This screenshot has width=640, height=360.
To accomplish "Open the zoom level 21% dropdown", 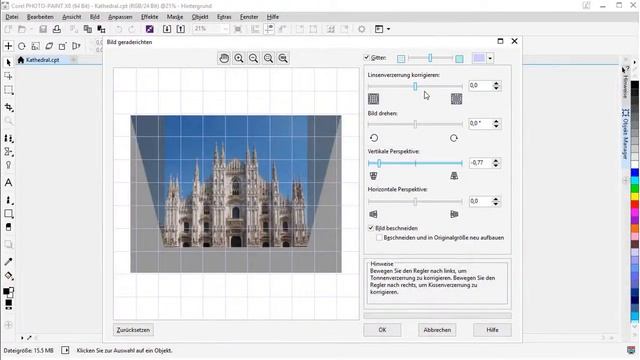I will click(224, 29).
